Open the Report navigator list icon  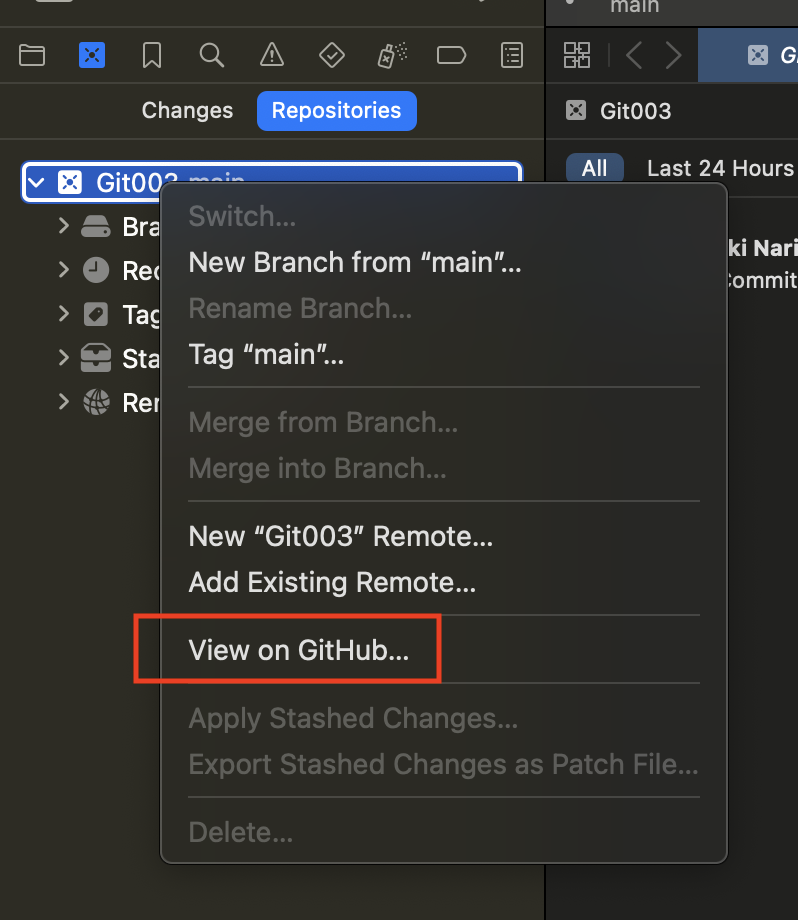pos(512,56)
